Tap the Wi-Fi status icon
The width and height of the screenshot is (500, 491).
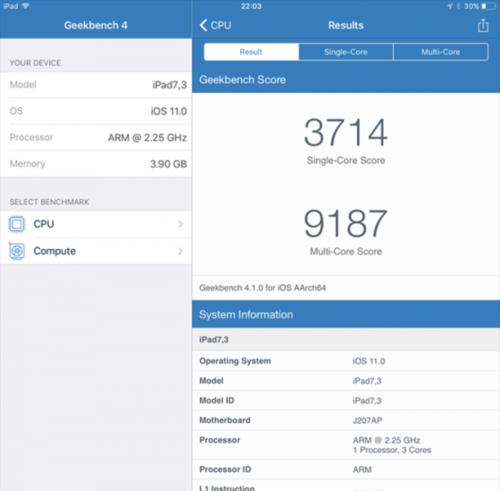point(25,6)
